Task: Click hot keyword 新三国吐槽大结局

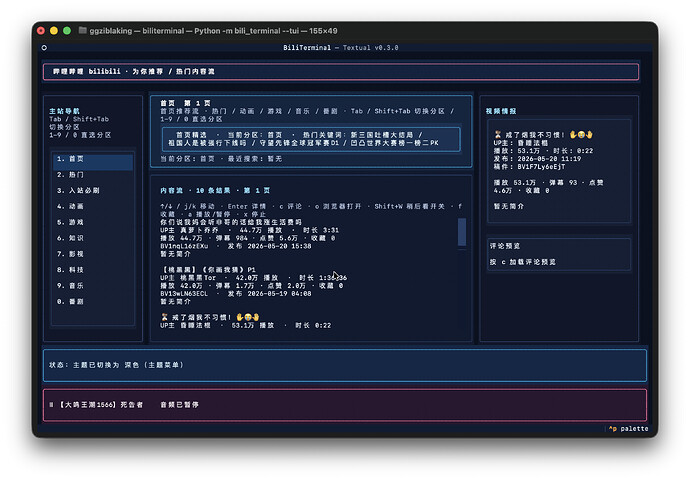Action: (382, 135)
